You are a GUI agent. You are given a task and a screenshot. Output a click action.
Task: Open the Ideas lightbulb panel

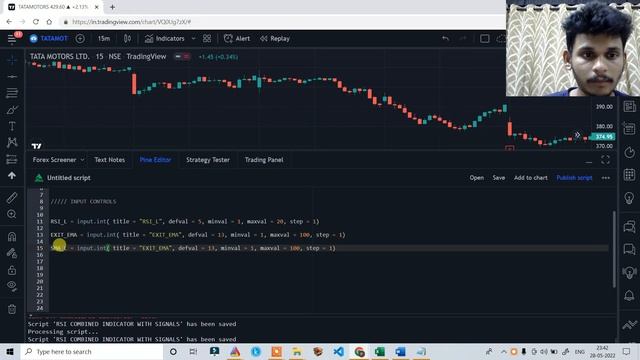tap(629, 198)
